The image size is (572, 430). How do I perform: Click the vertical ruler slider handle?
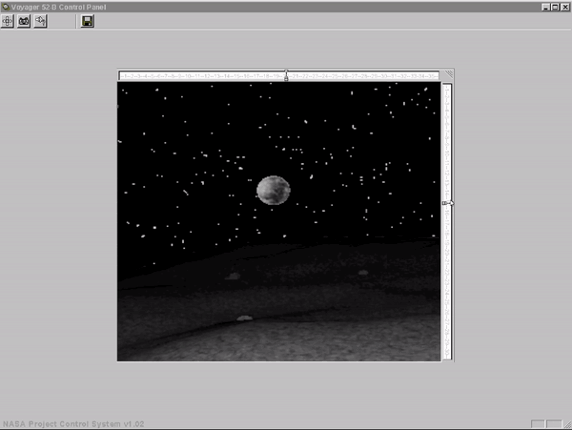click(448, 203)
